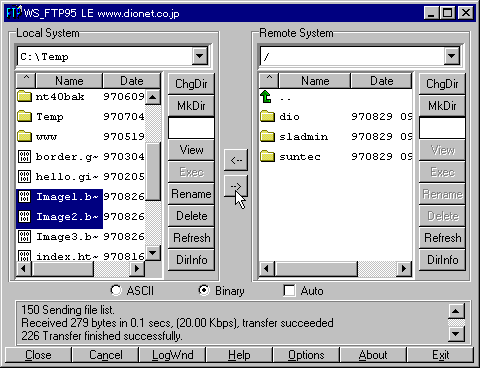This screenshot has width=480, height=368.
Task: Click remote list scroll right arrow
Action: [x=404, y=268]
